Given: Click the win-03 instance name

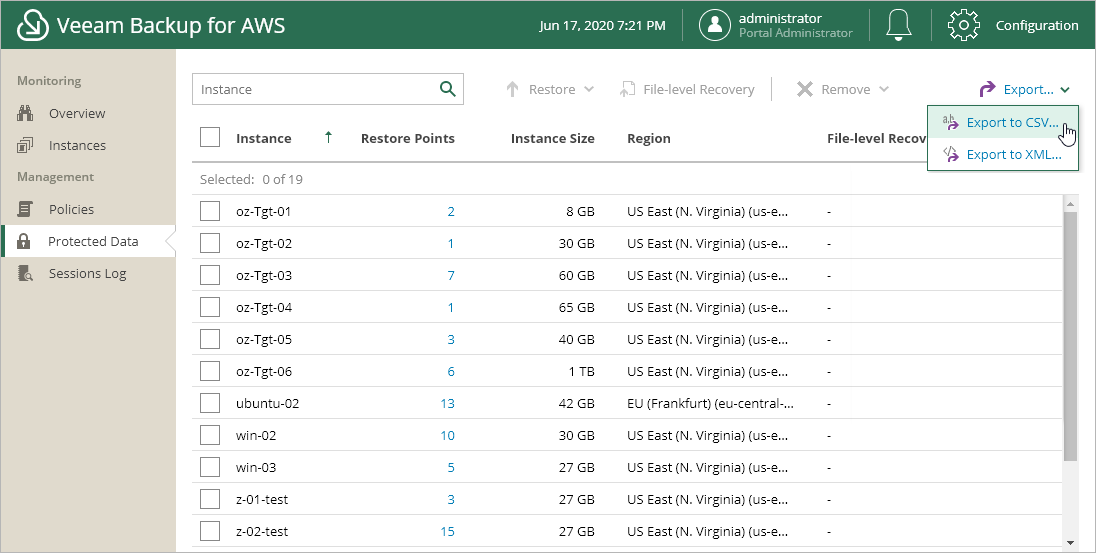Looking at the screenshot, I should [256, 467].
